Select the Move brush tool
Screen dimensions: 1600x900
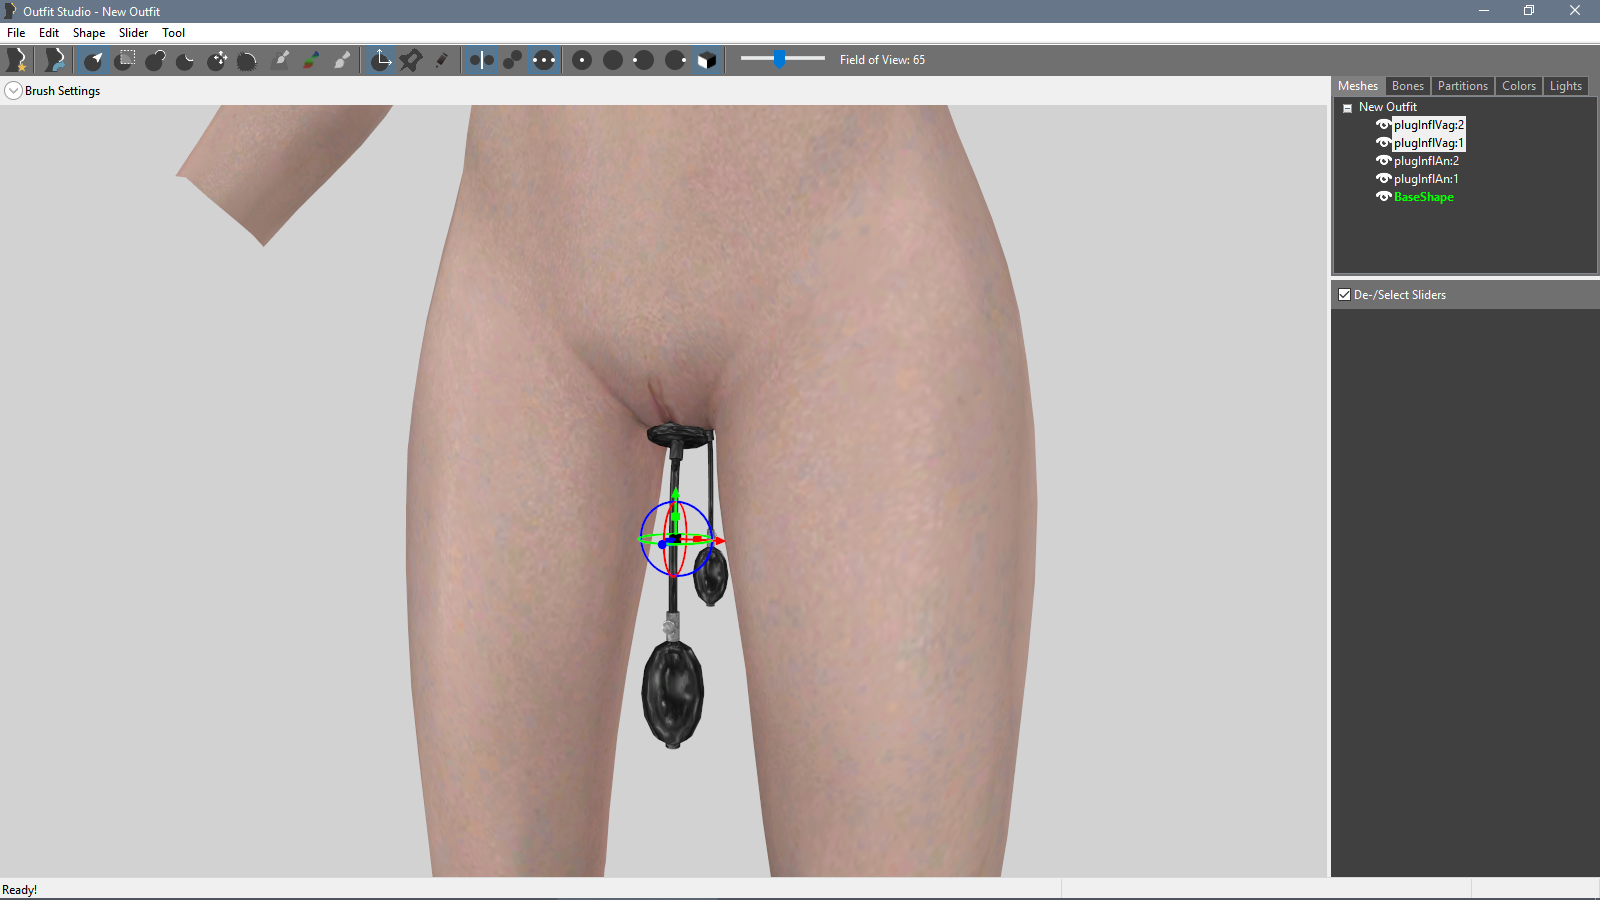click(x=217, y=60)
